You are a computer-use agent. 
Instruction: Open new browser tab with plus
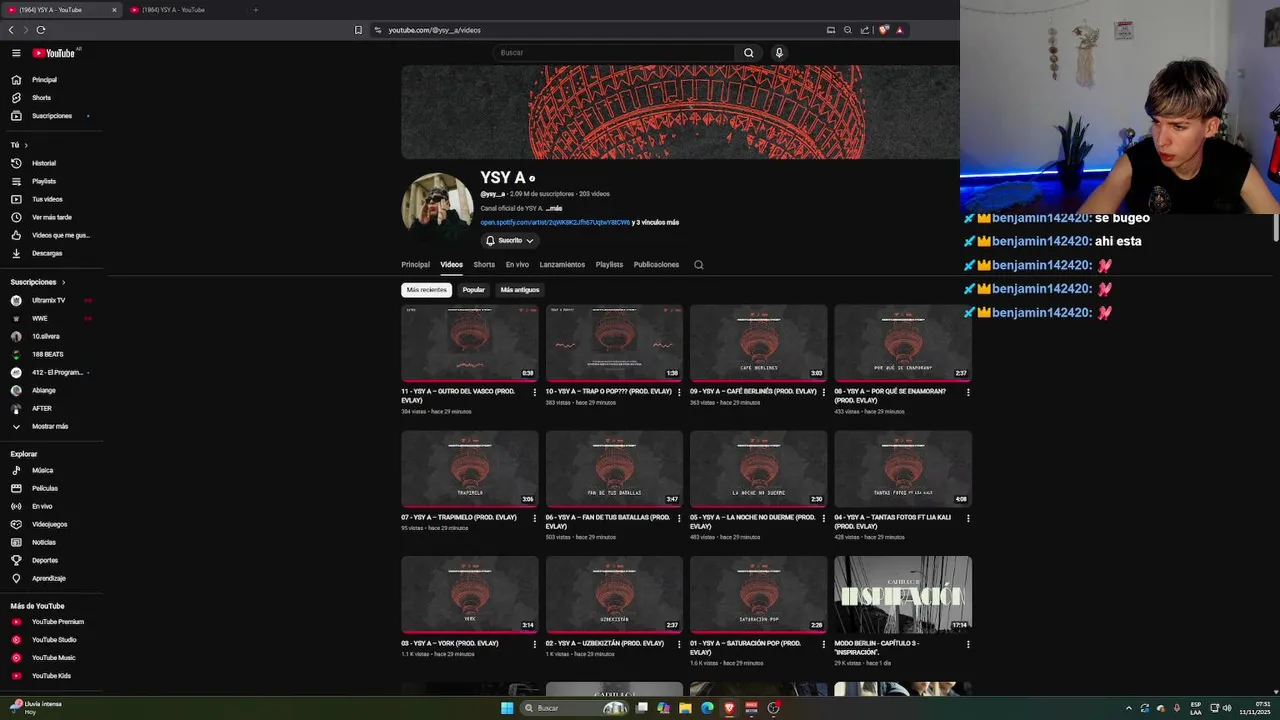[255, 10]
